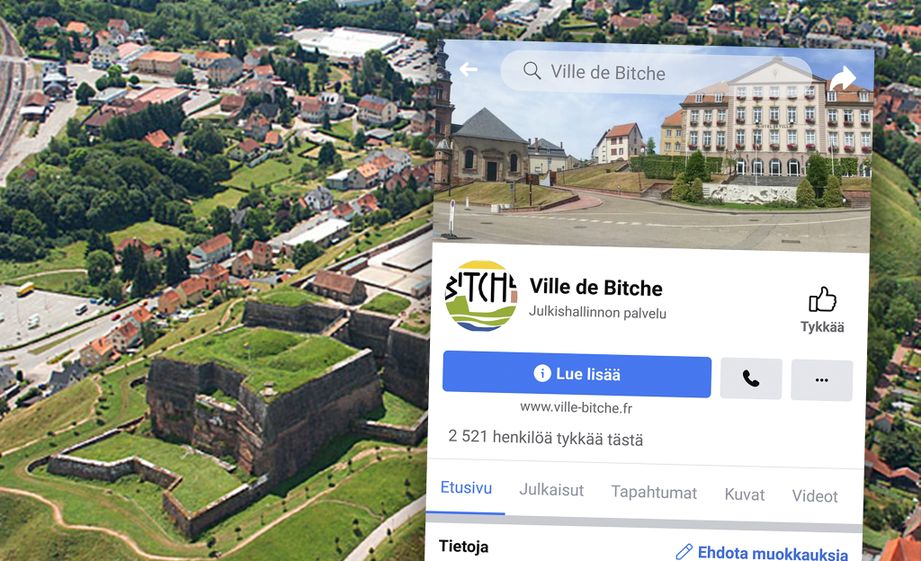
Task: Switch to the Kuvat tab
Action: 744,495
